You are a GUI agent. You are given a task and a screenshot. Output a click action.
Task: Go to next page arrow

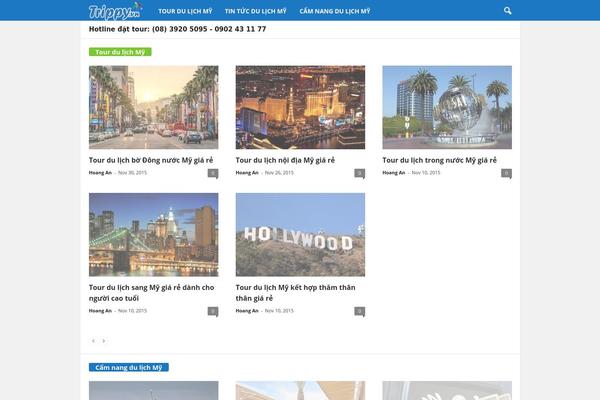[103, 341]
